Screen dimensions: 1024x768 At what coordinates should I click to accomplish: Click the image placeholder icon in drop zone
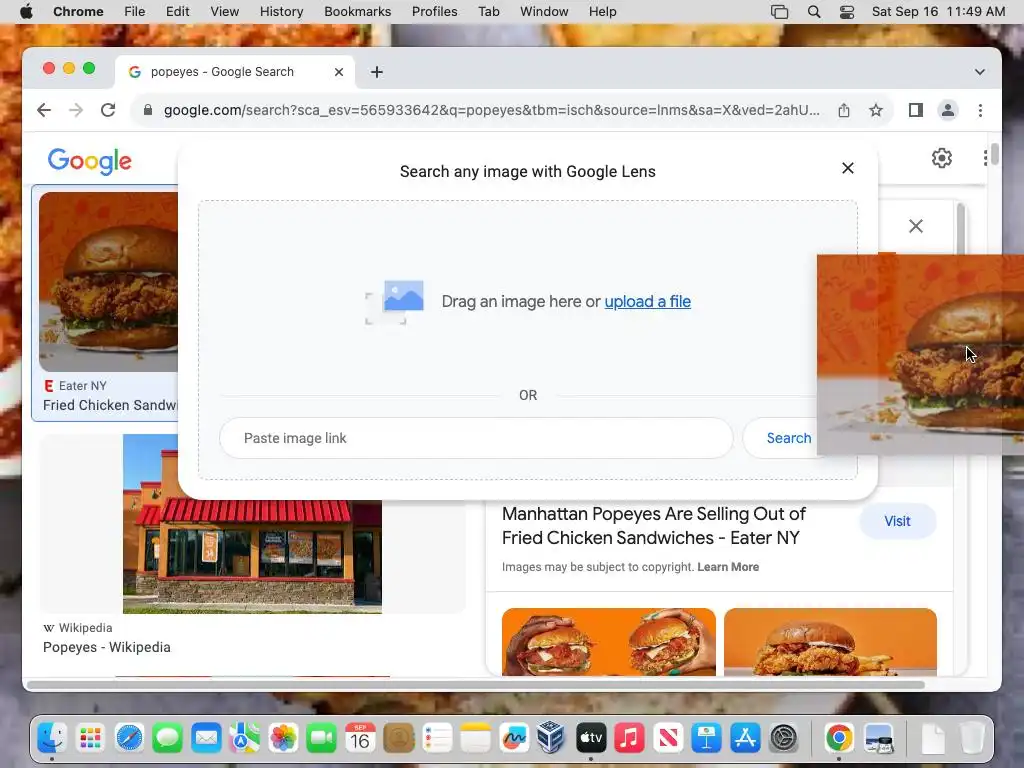point(395,302)
